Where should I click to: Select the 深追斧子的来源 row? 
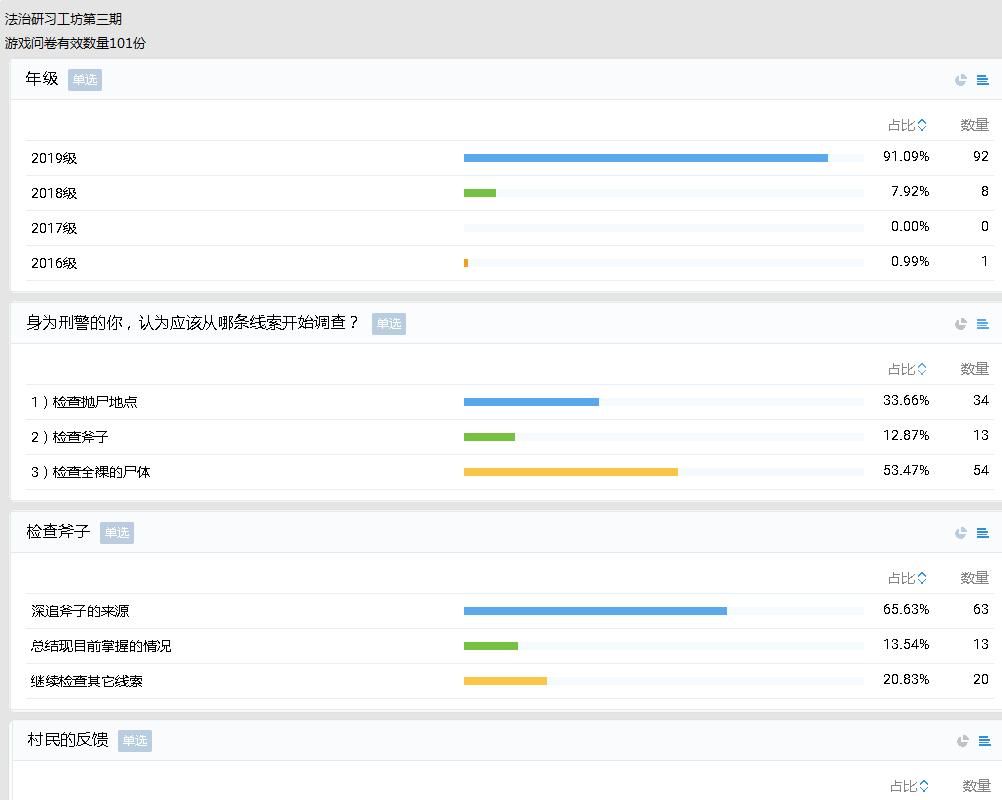point(80,611)
